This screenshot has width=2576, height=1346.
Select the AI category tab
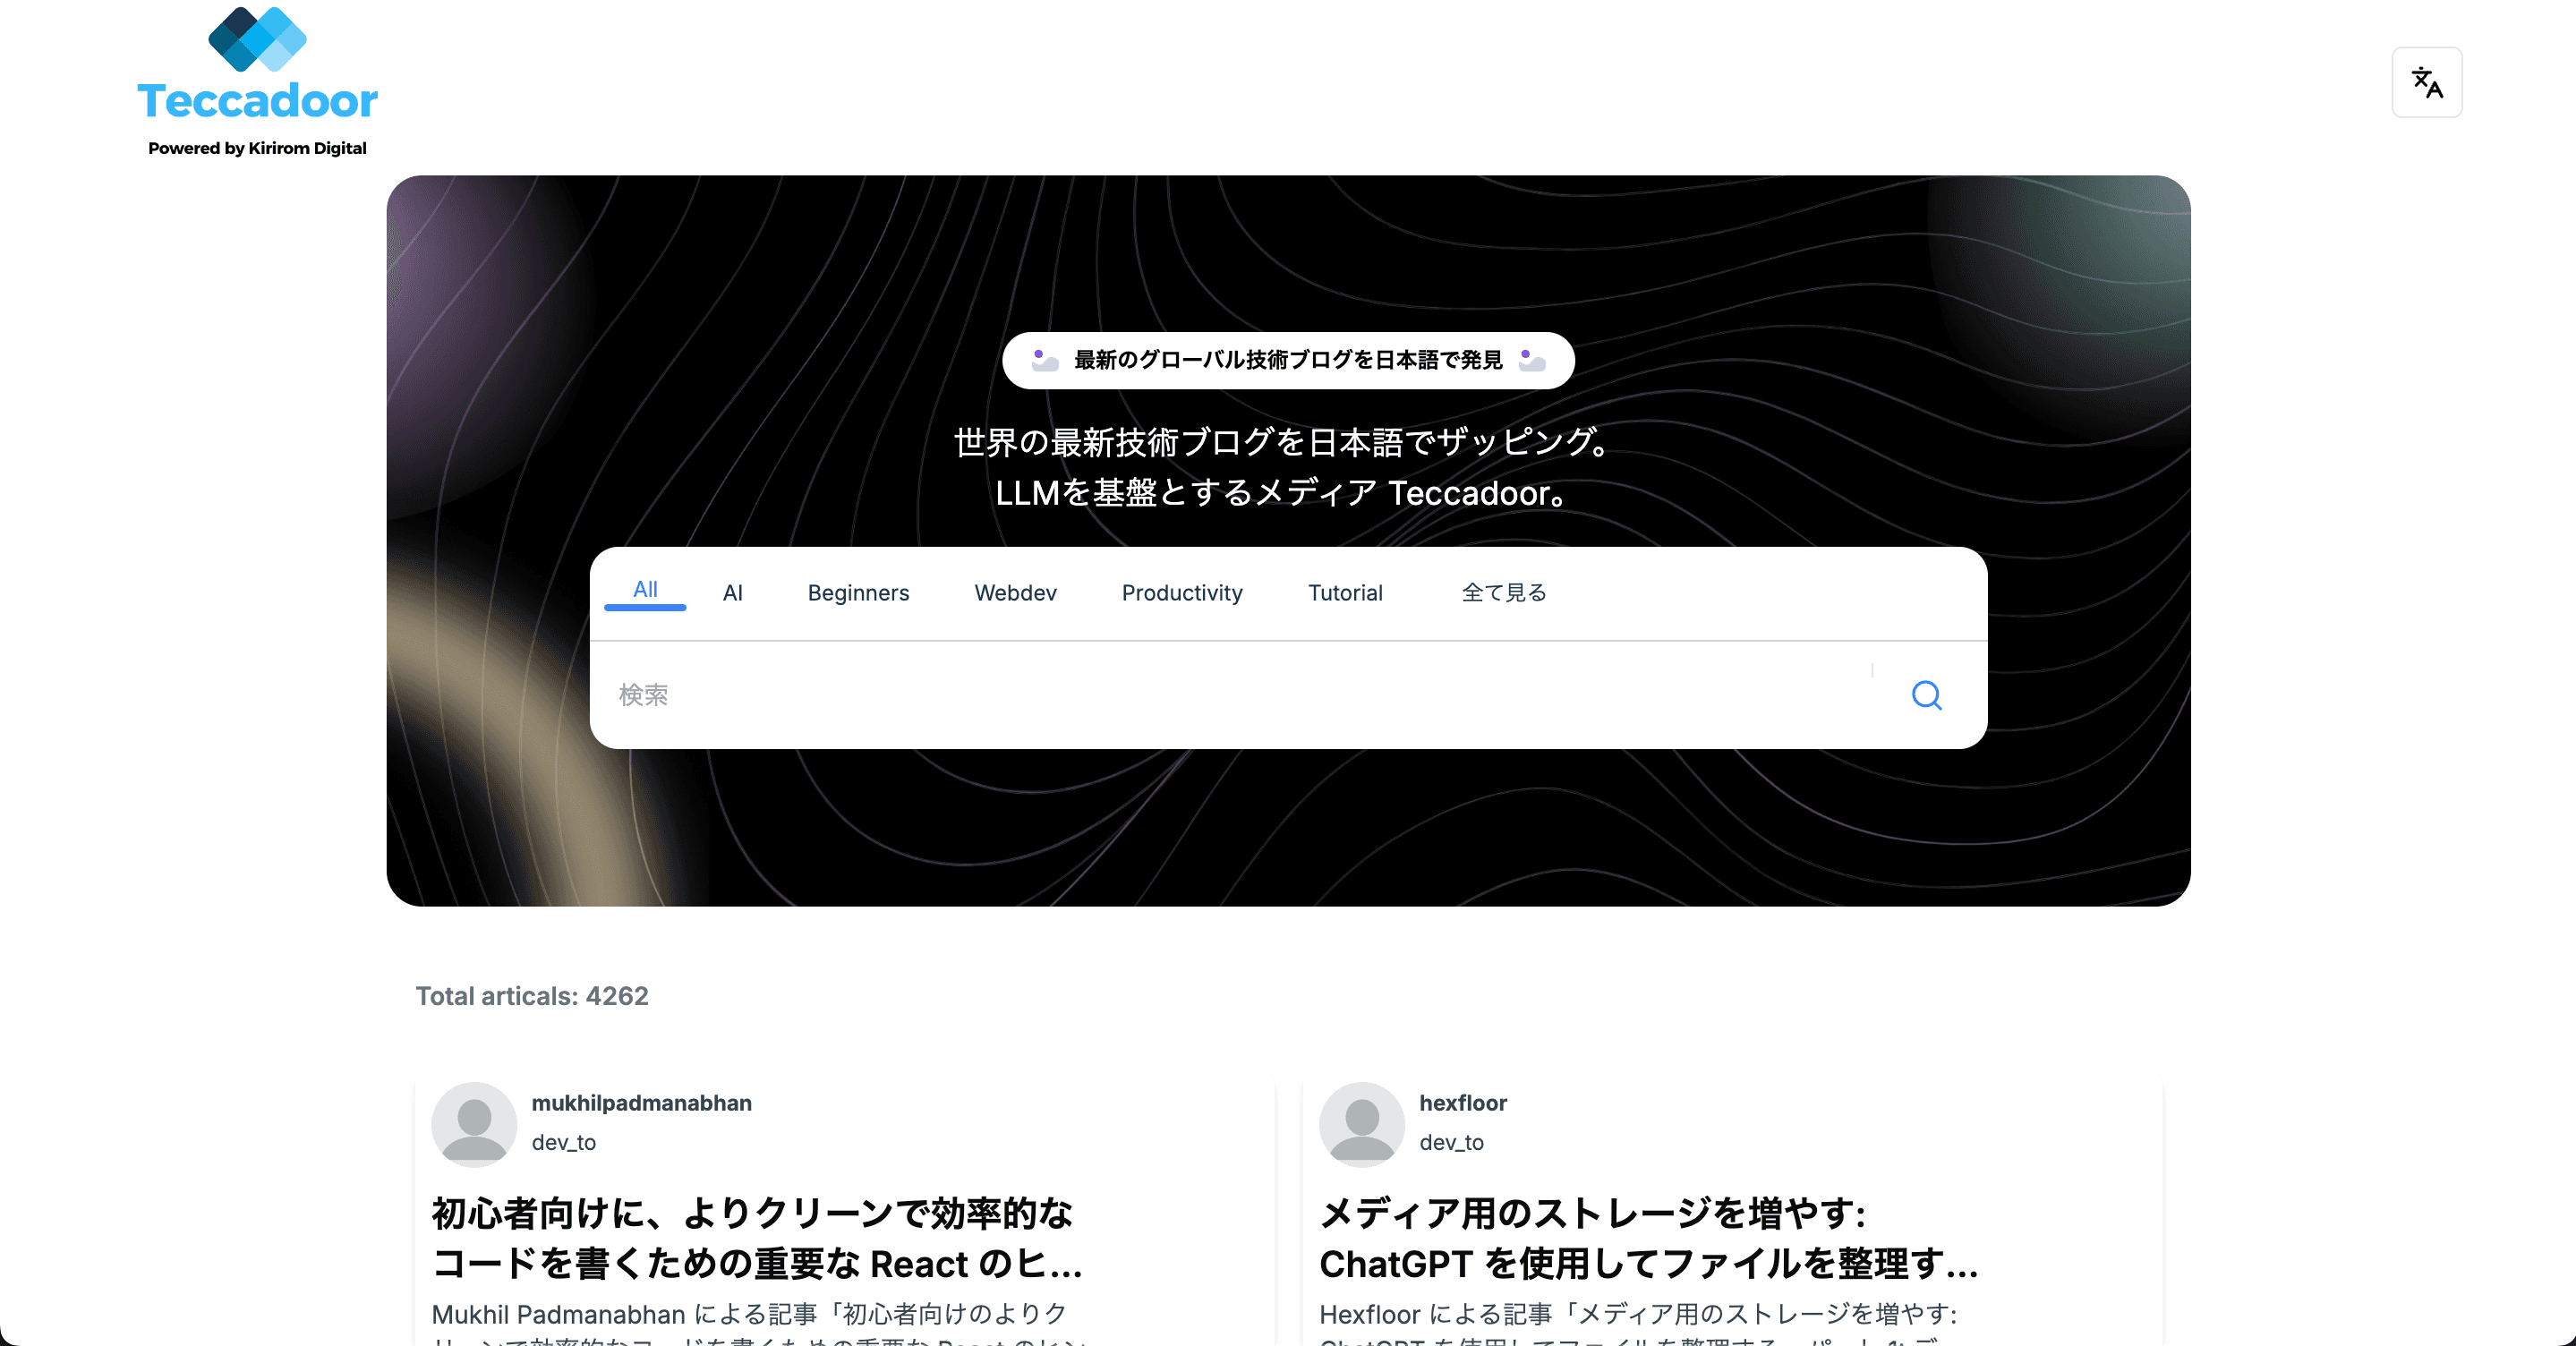(732, 592)
